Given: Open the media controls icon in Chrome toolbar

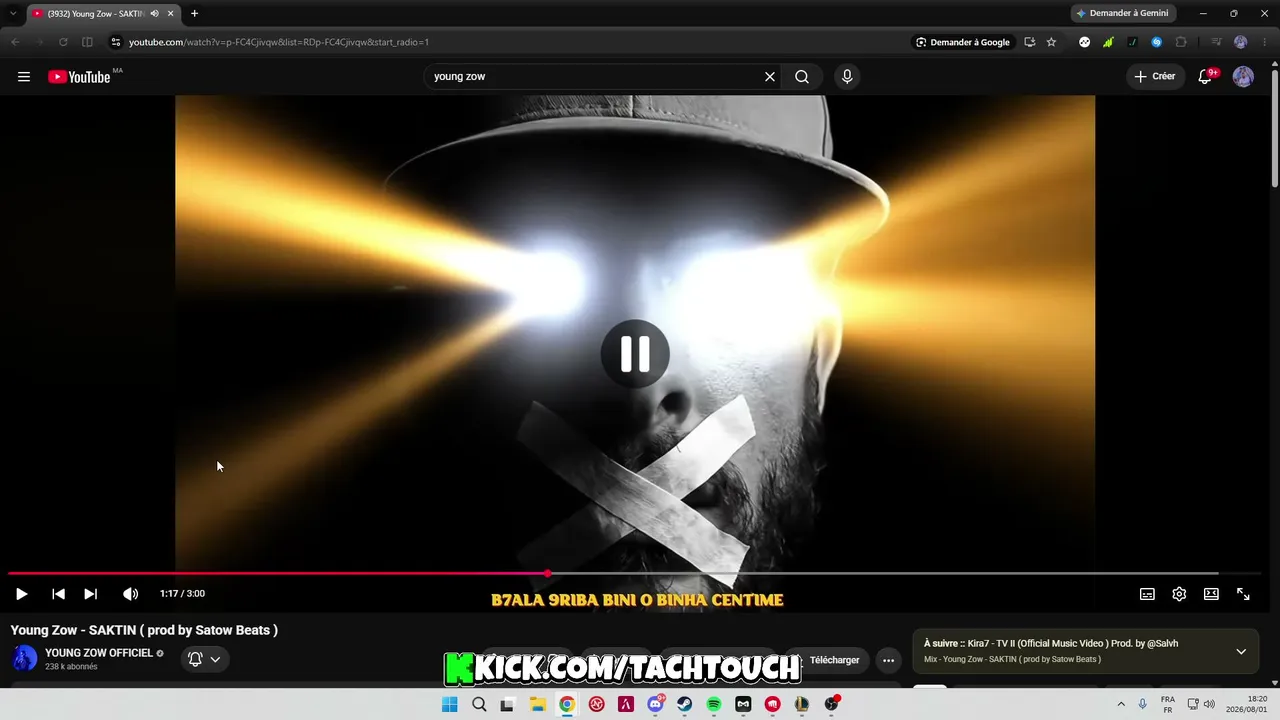Looking at the screenshot, I should click(x=1216, y=42).
